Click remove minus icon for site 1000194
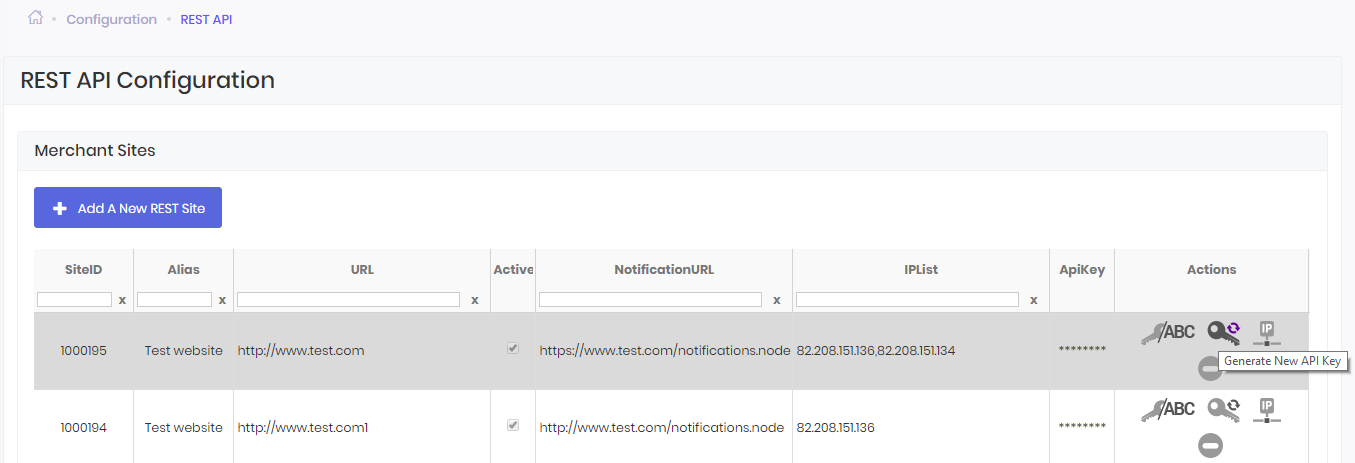1355x463 pixels. (1211, 445)
